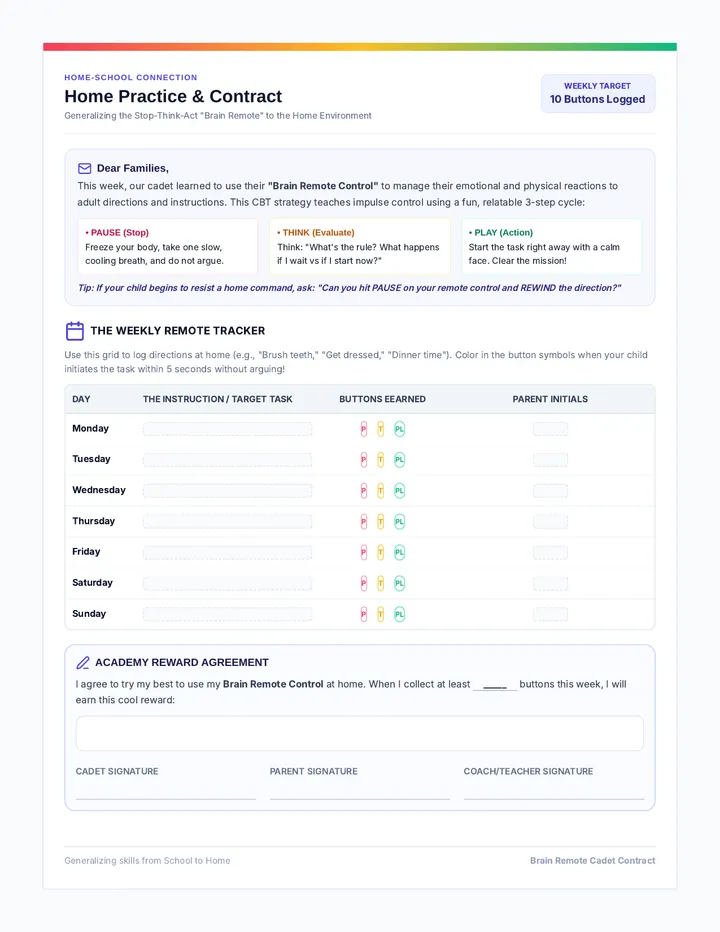This screenshot has width=720, height=932.
Task: Color Saturday's green PL play button
Action: 400,584
